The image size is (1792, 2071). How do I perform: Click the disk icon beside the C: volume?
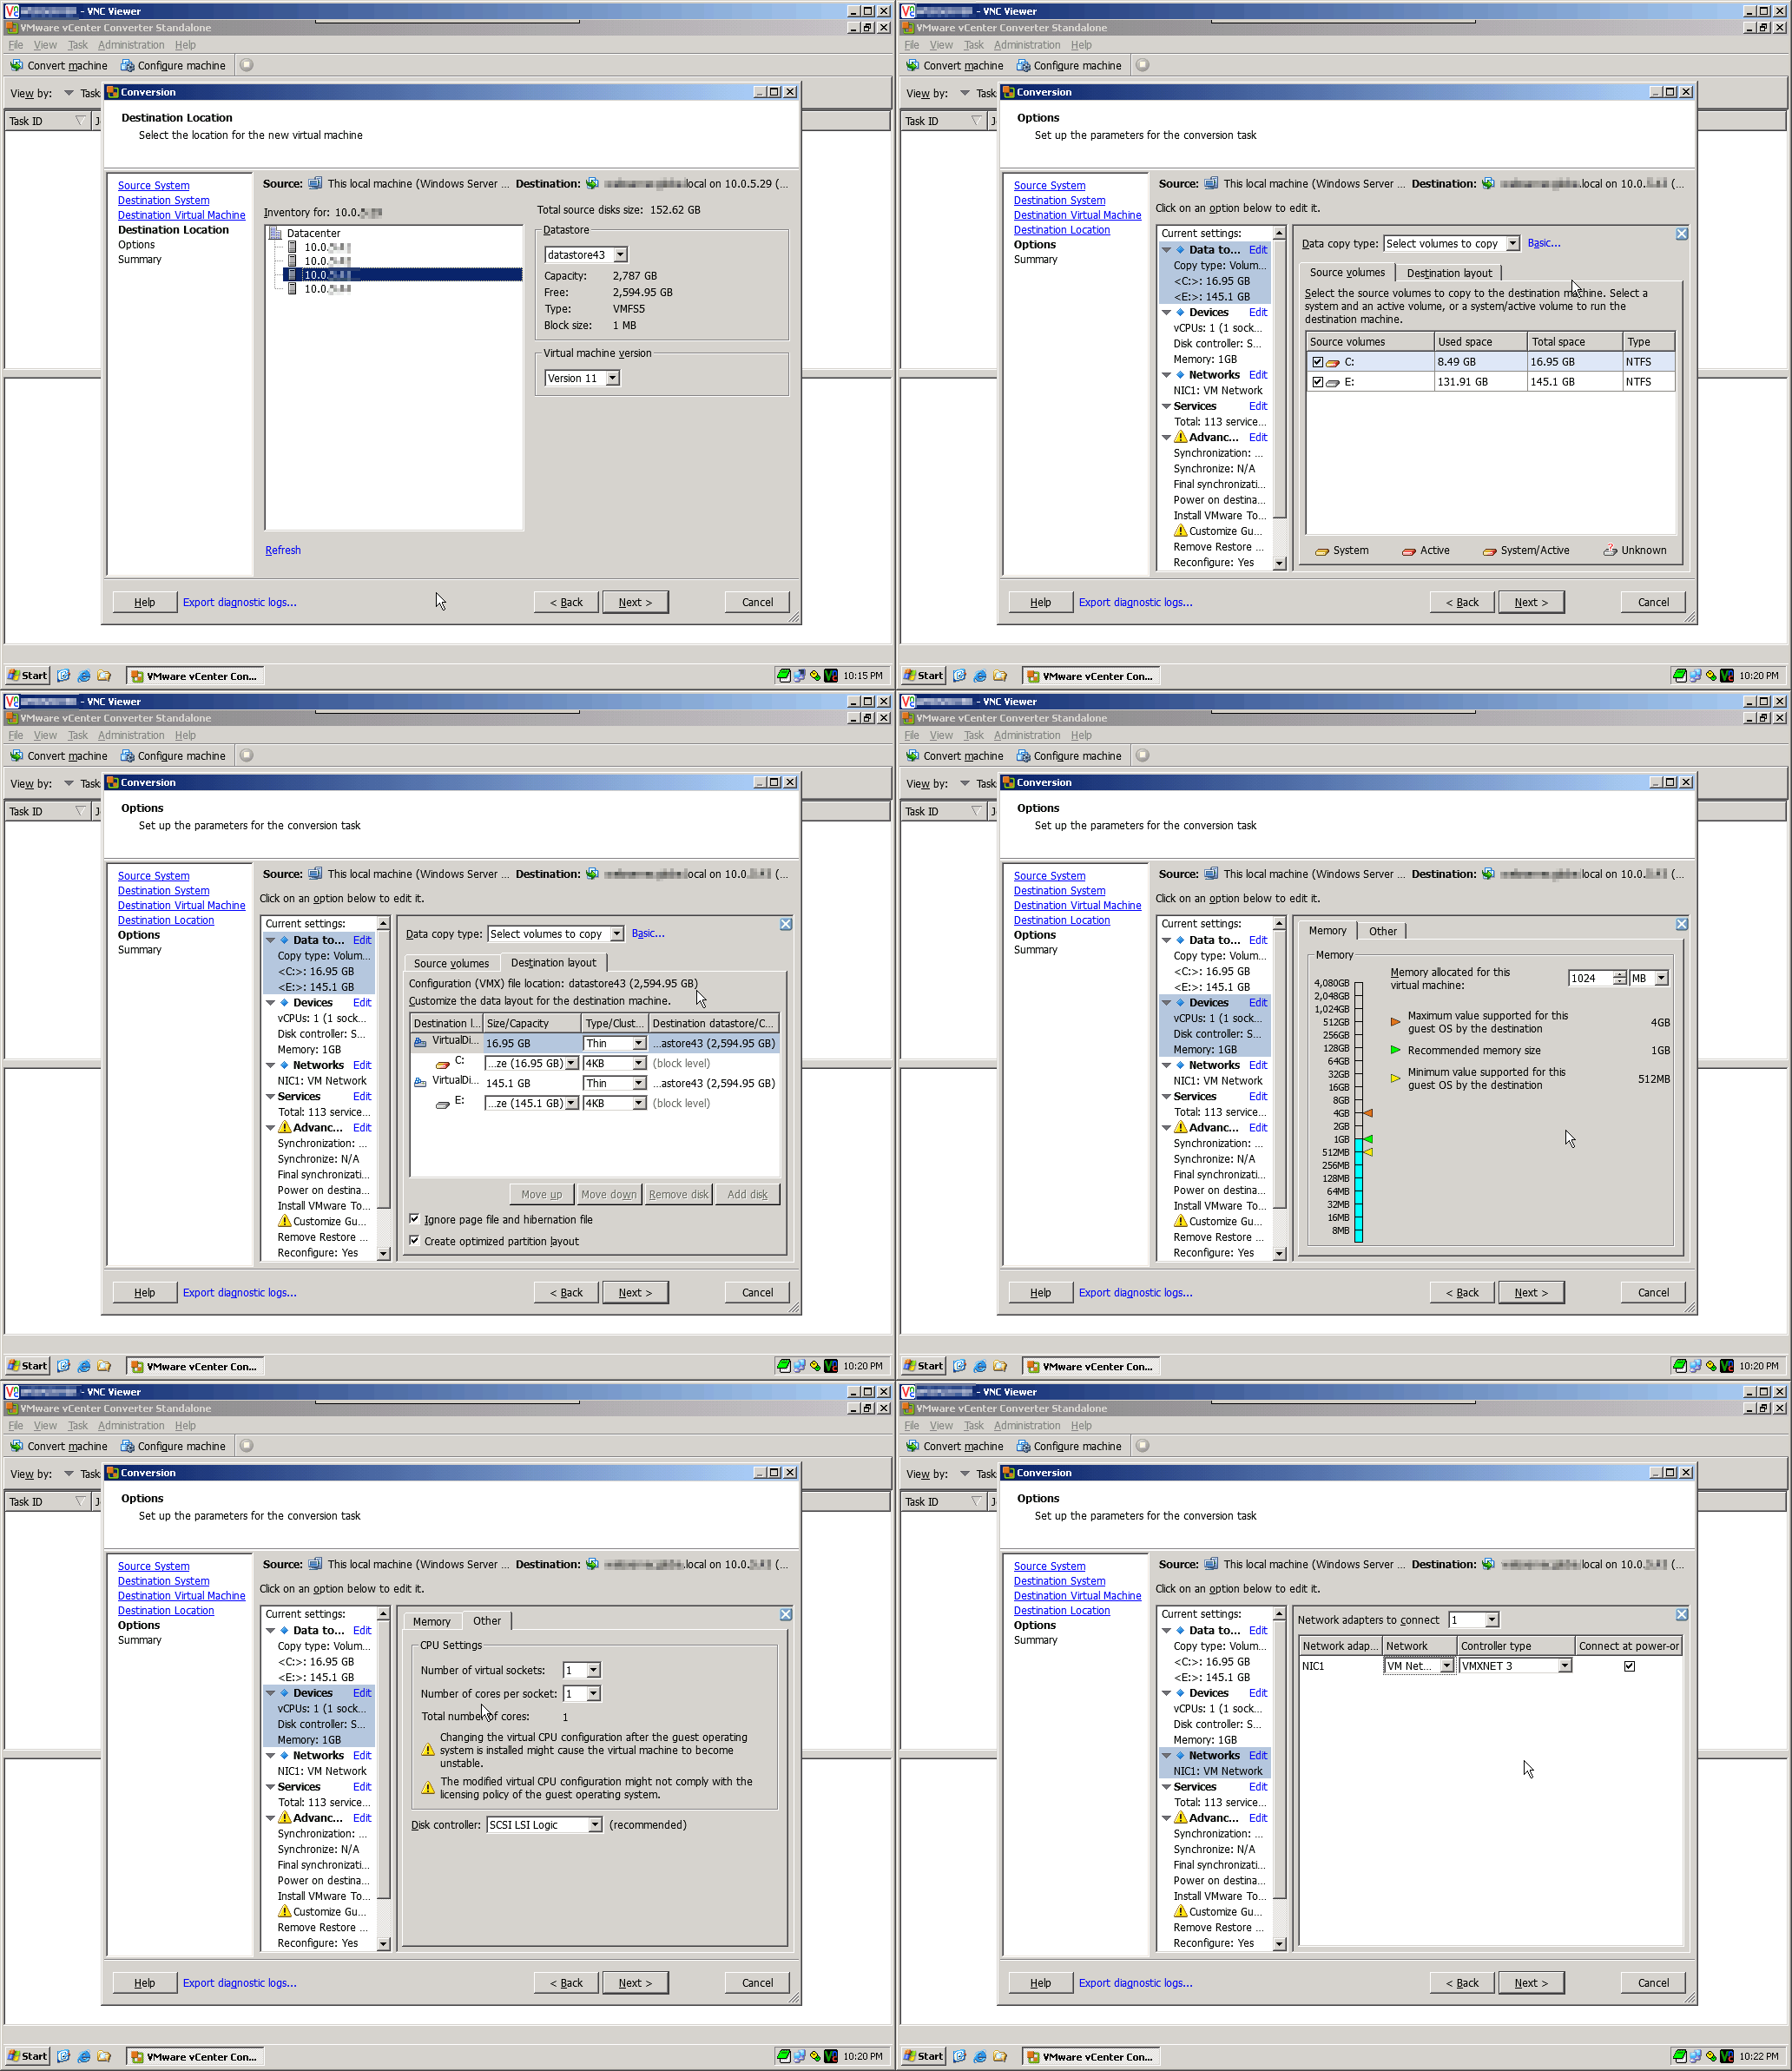pyautogui.click(x=1332, y=361)
